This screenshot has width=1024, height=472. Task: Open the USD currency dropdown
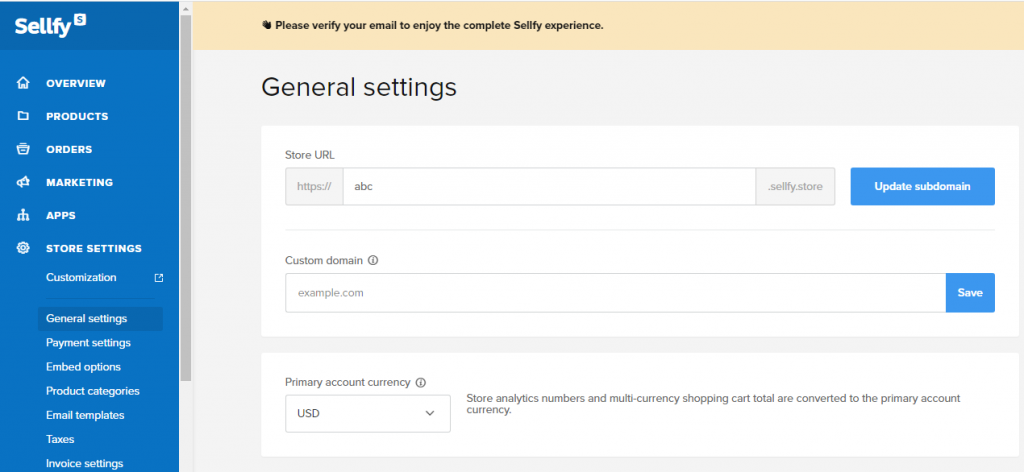pyautogui.click(x=368, y=413)
